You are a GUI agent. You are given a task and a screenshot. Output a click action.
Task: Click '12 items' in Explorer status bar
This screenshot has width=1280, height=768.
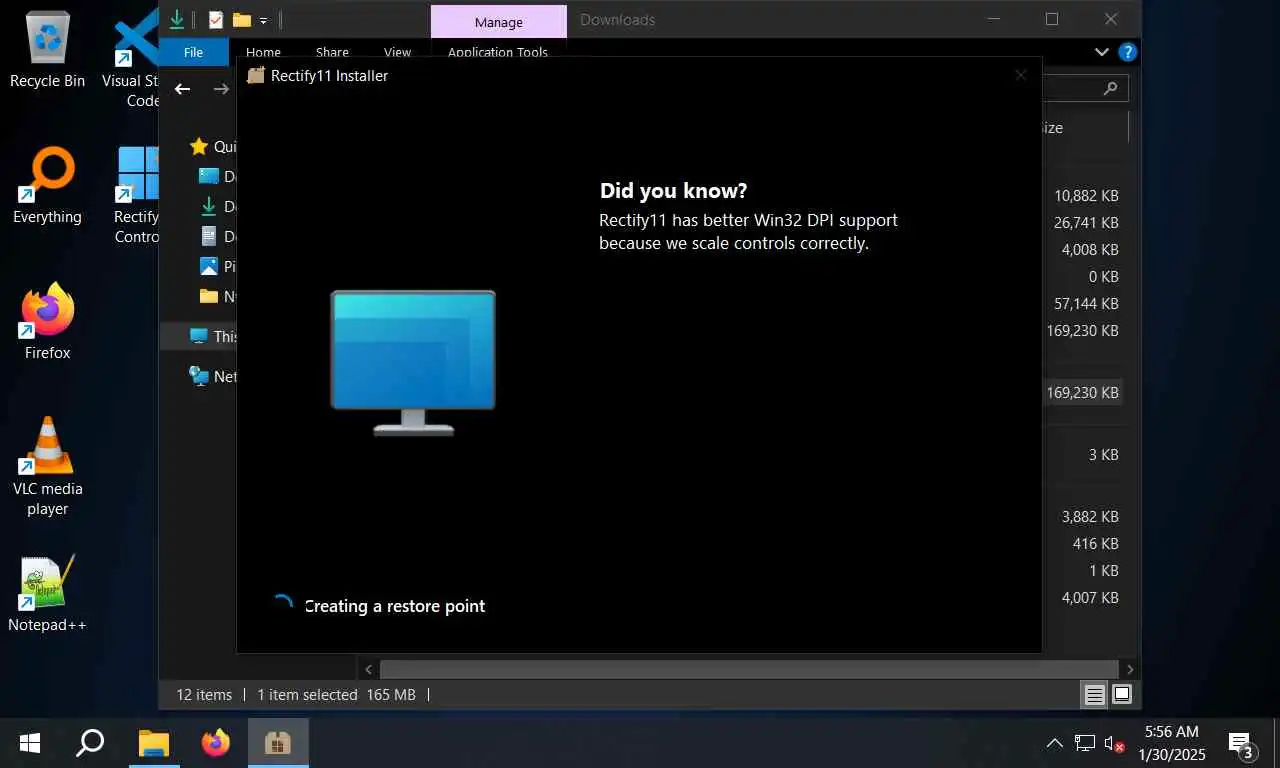(204, 694)
